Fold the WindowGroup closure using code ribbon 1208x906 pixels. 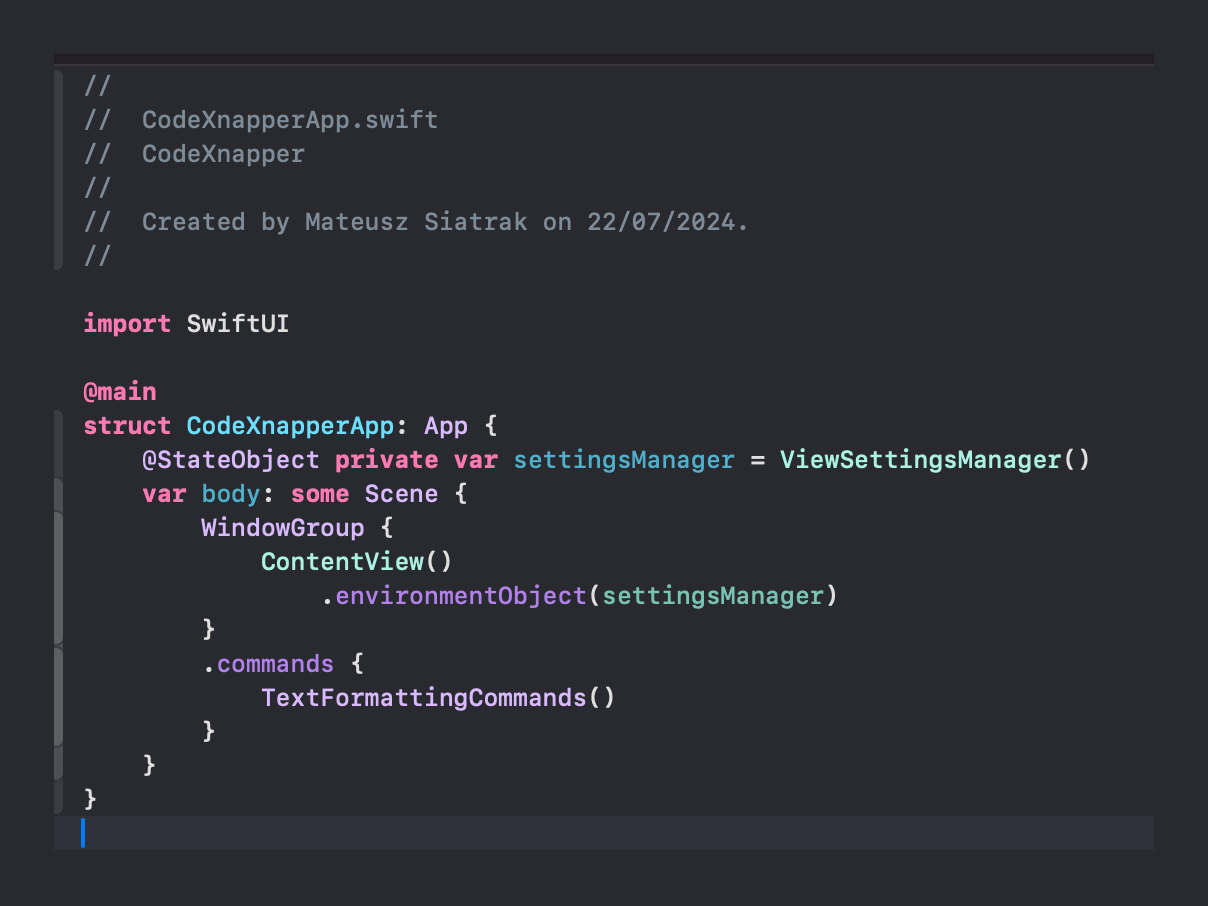(58, 578)
